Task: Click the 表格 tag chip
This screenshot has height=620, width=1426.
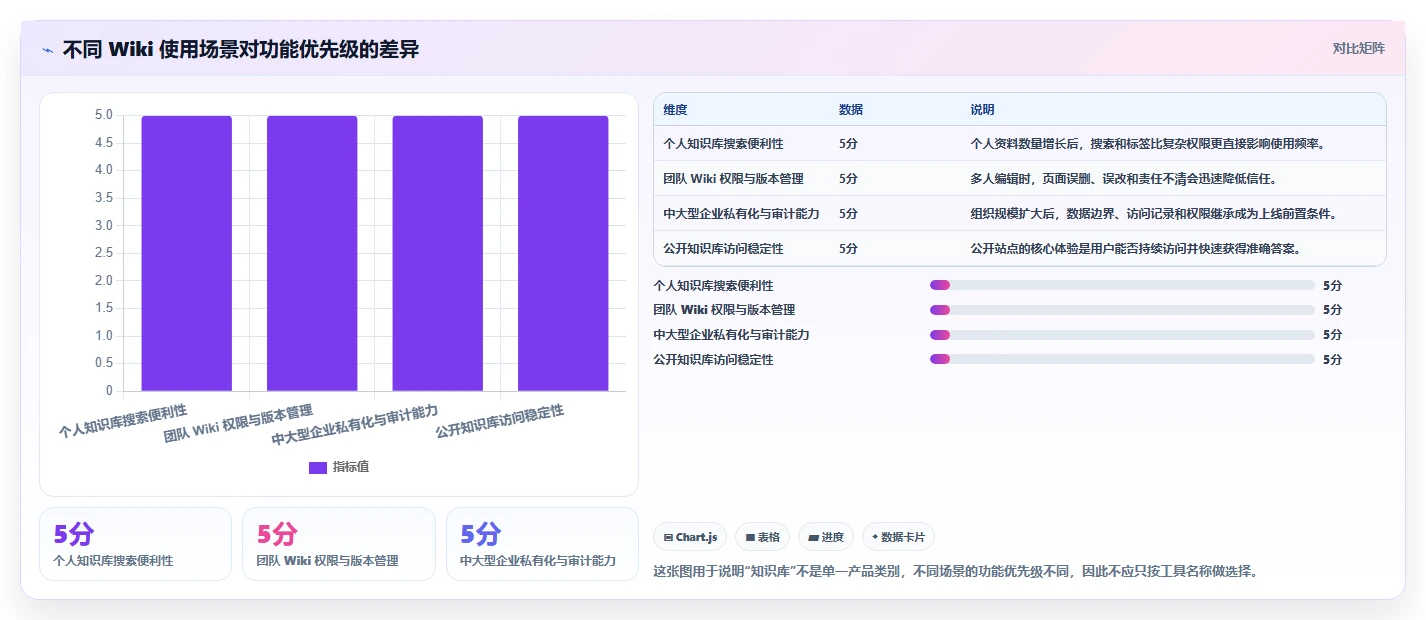Action: point(762,537)
